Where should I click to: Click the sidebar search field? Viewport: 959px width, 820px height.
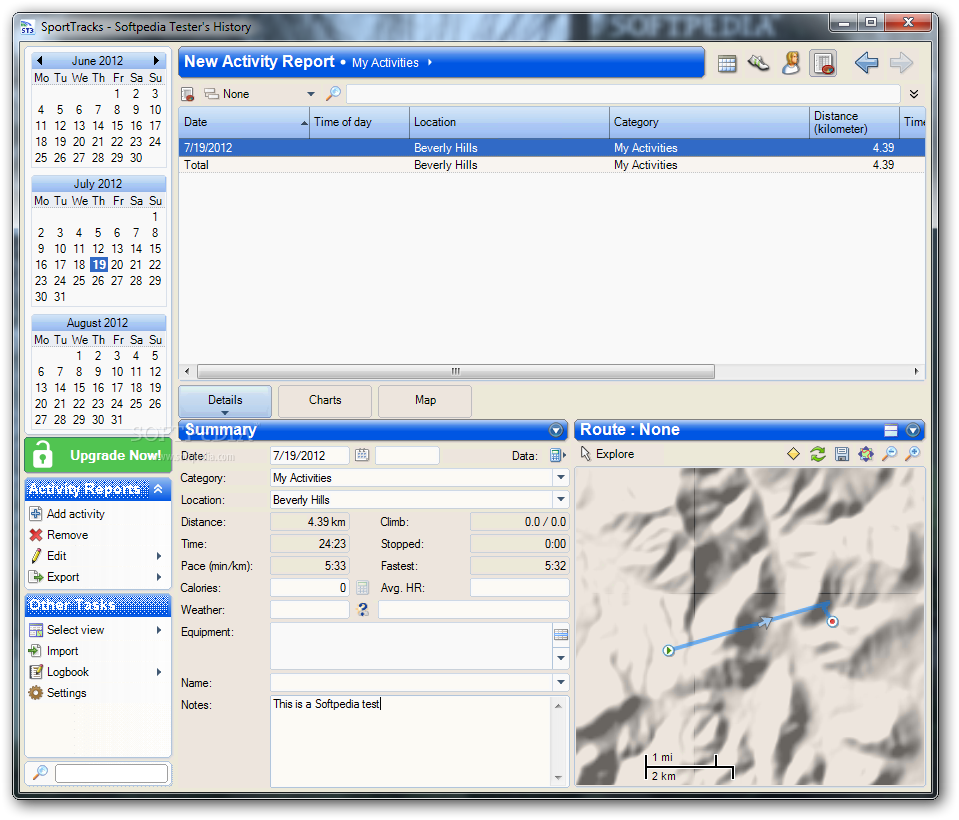coord(111,773)
